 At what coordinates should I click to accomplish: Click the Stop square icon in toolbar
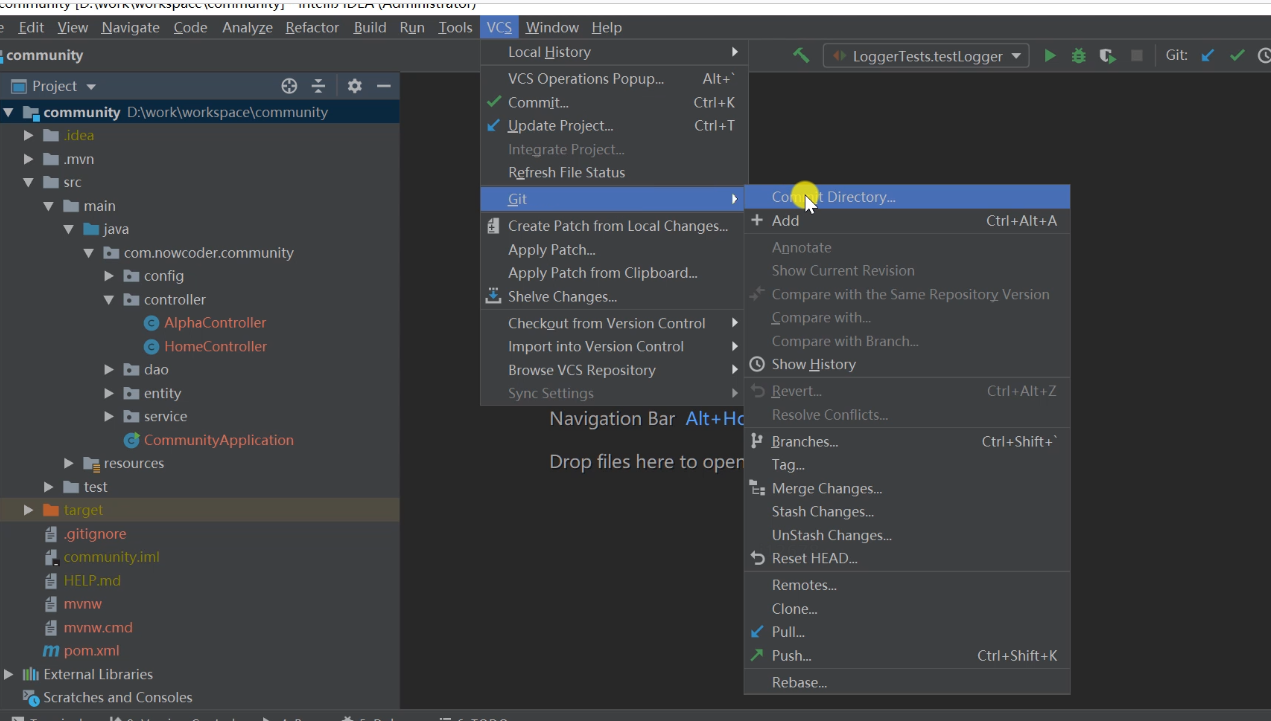click(1137, 56)
